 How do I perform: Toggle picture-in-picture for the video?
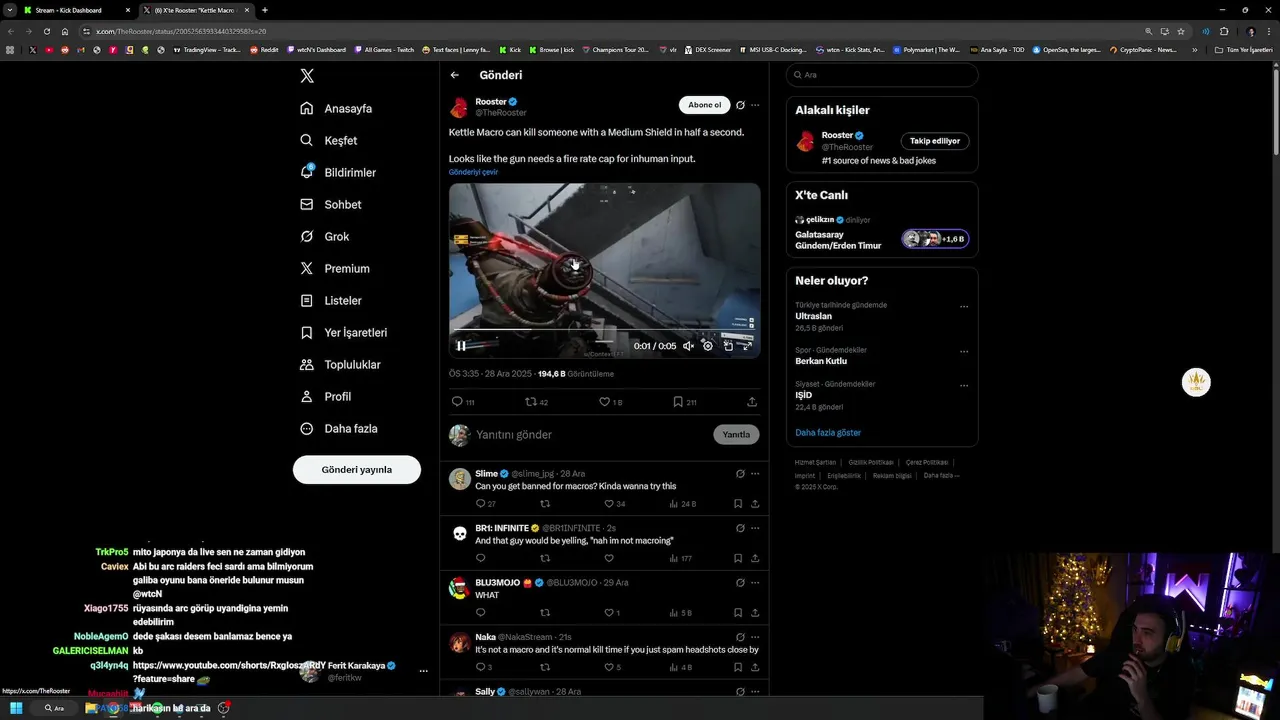point(728,346)
